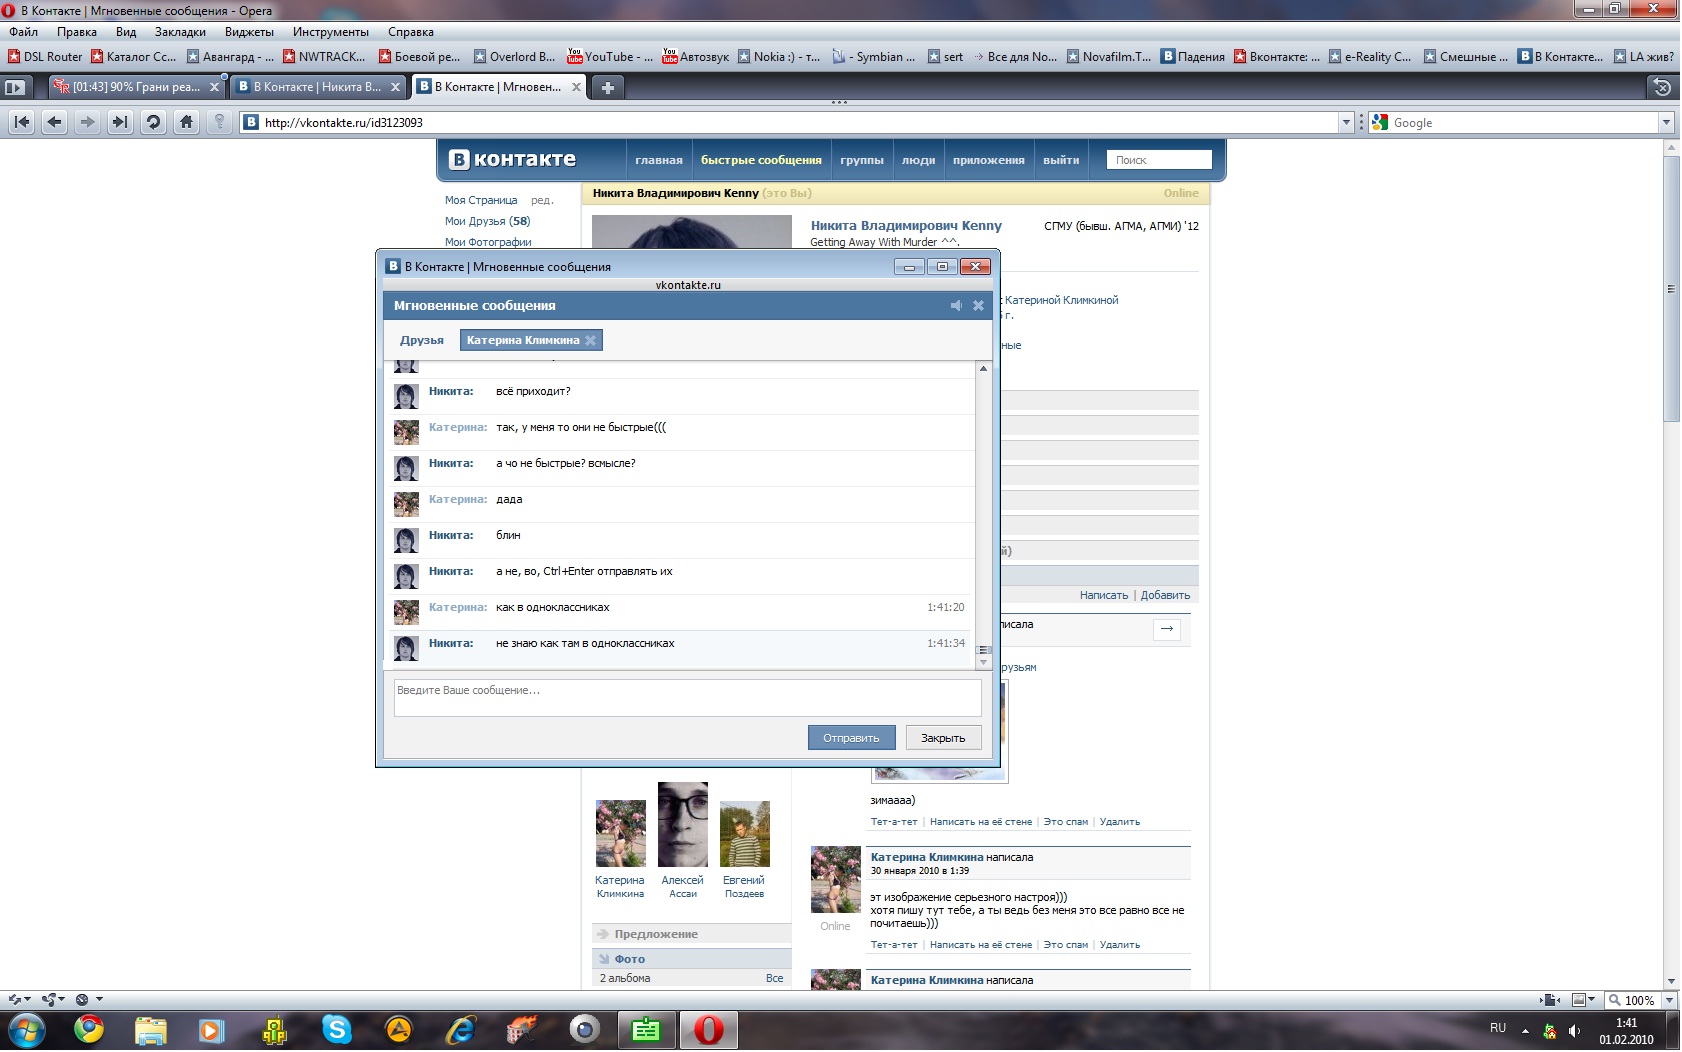The image size is (1682, 1052).
Task: Open the Файл menu
Action: pyautogui.click(x=24, y=32)
